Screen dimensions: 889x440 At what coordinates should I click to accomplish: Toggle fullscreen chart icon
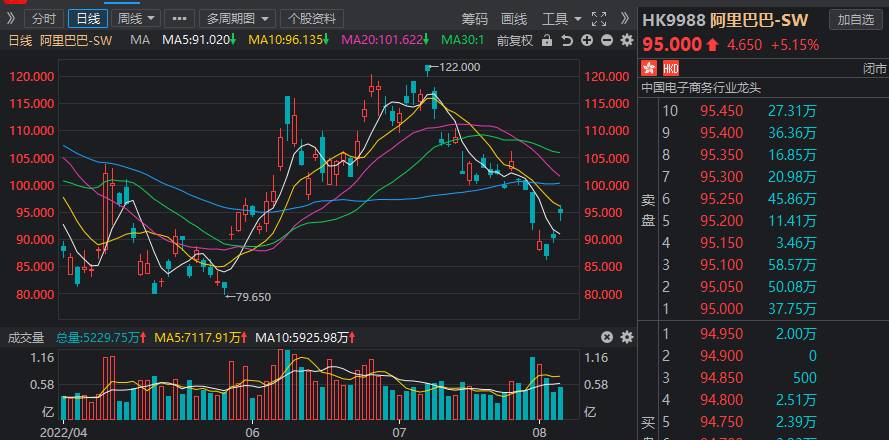pyautogui.click(x=599, y=19)
